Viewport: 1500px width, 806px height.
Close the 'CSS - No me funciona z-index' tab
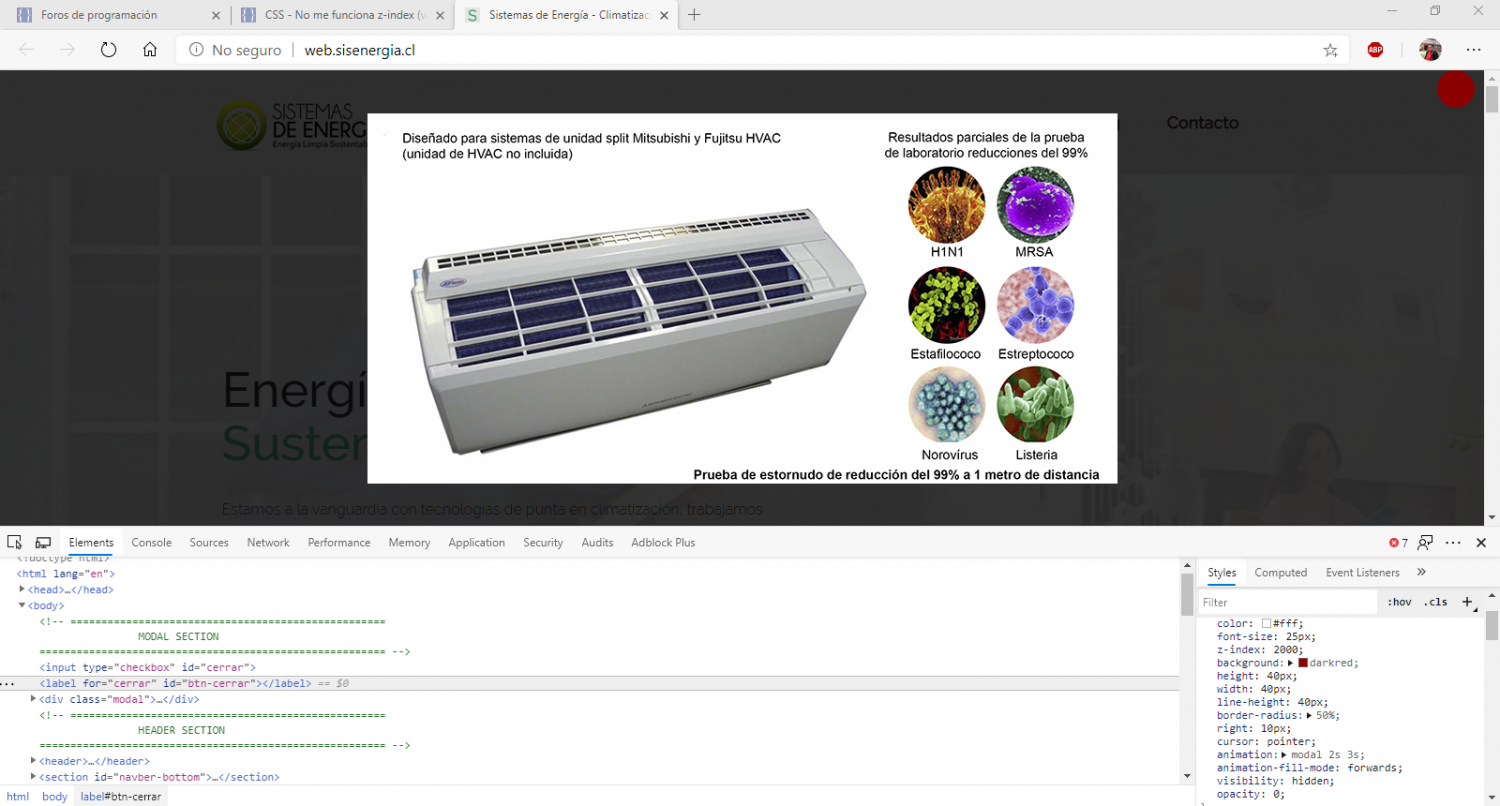440,15
